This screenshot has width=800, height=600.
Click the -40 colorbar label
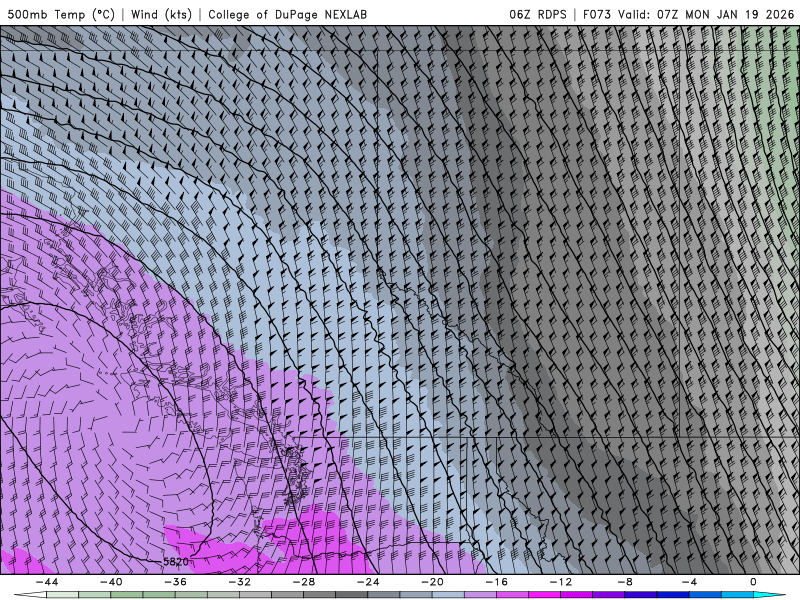click(111, 582)
